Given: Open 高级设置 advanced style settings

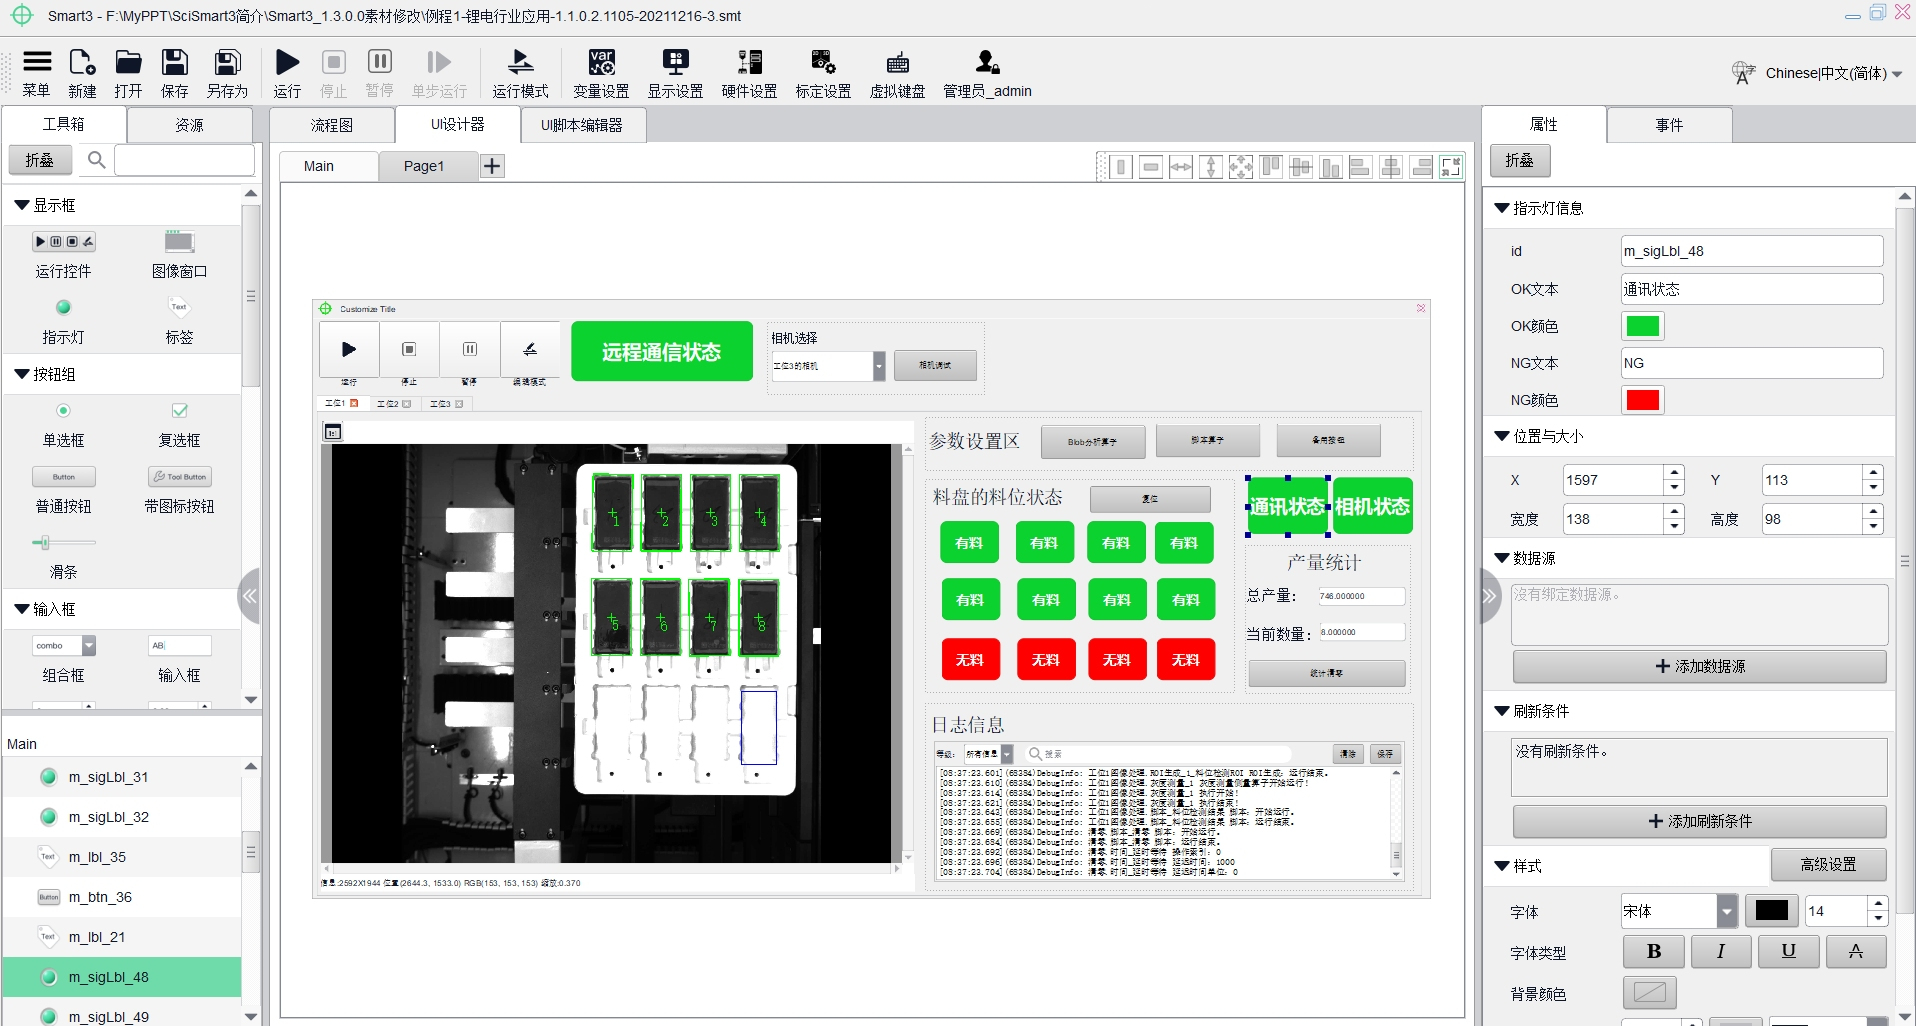Looking at the screenshot, I should pyautogui.click(x=1828, y=864).
